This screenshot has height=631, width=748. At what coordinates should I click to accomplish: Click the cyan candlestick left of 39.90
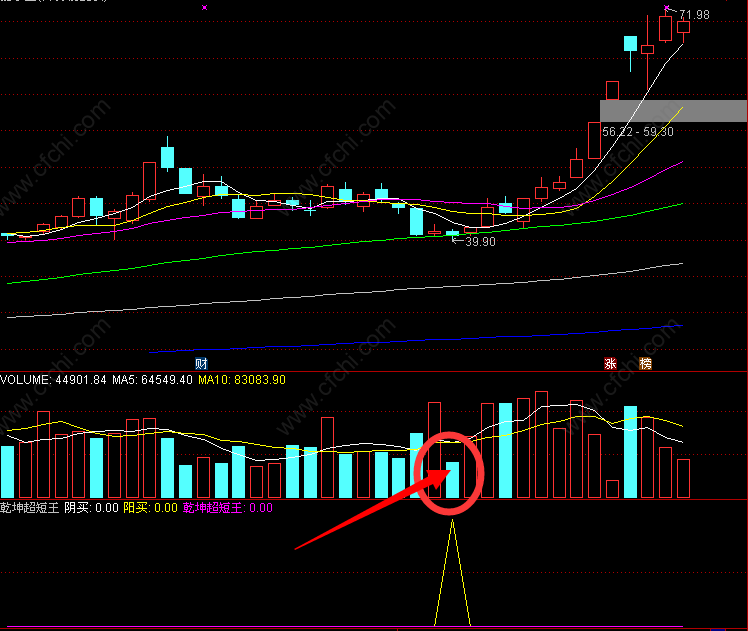click(x=452, y=233)
